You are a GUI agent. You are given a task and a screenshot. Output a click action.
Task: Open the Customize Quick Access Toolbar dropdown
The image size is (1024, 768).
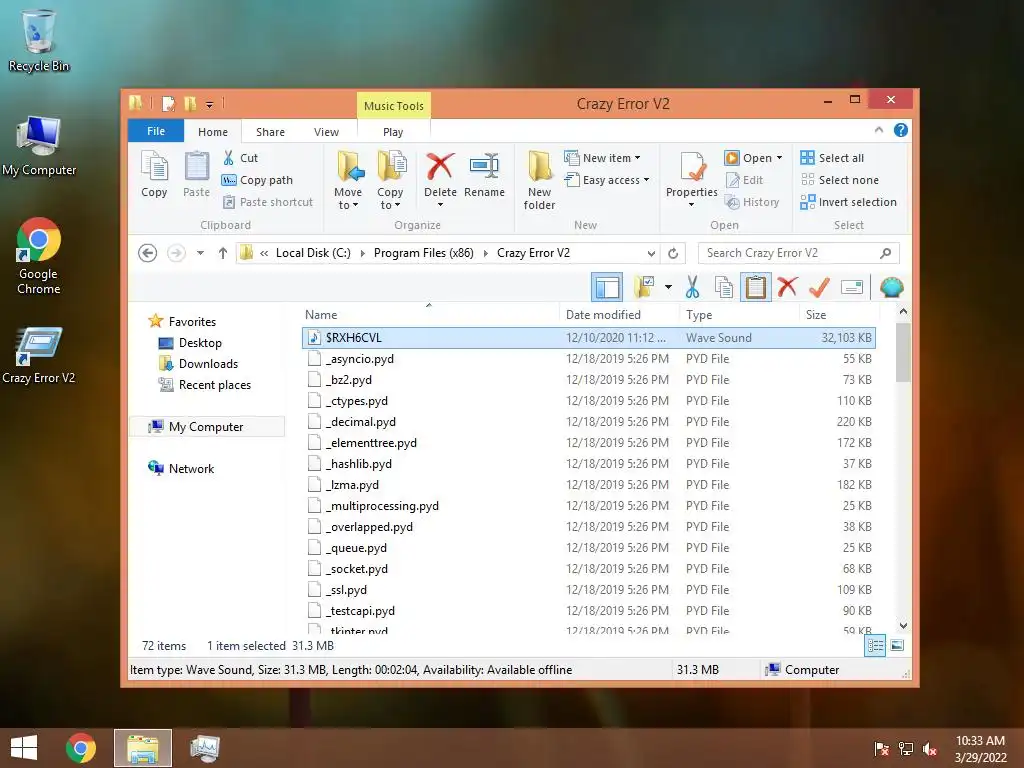[209, 104]
